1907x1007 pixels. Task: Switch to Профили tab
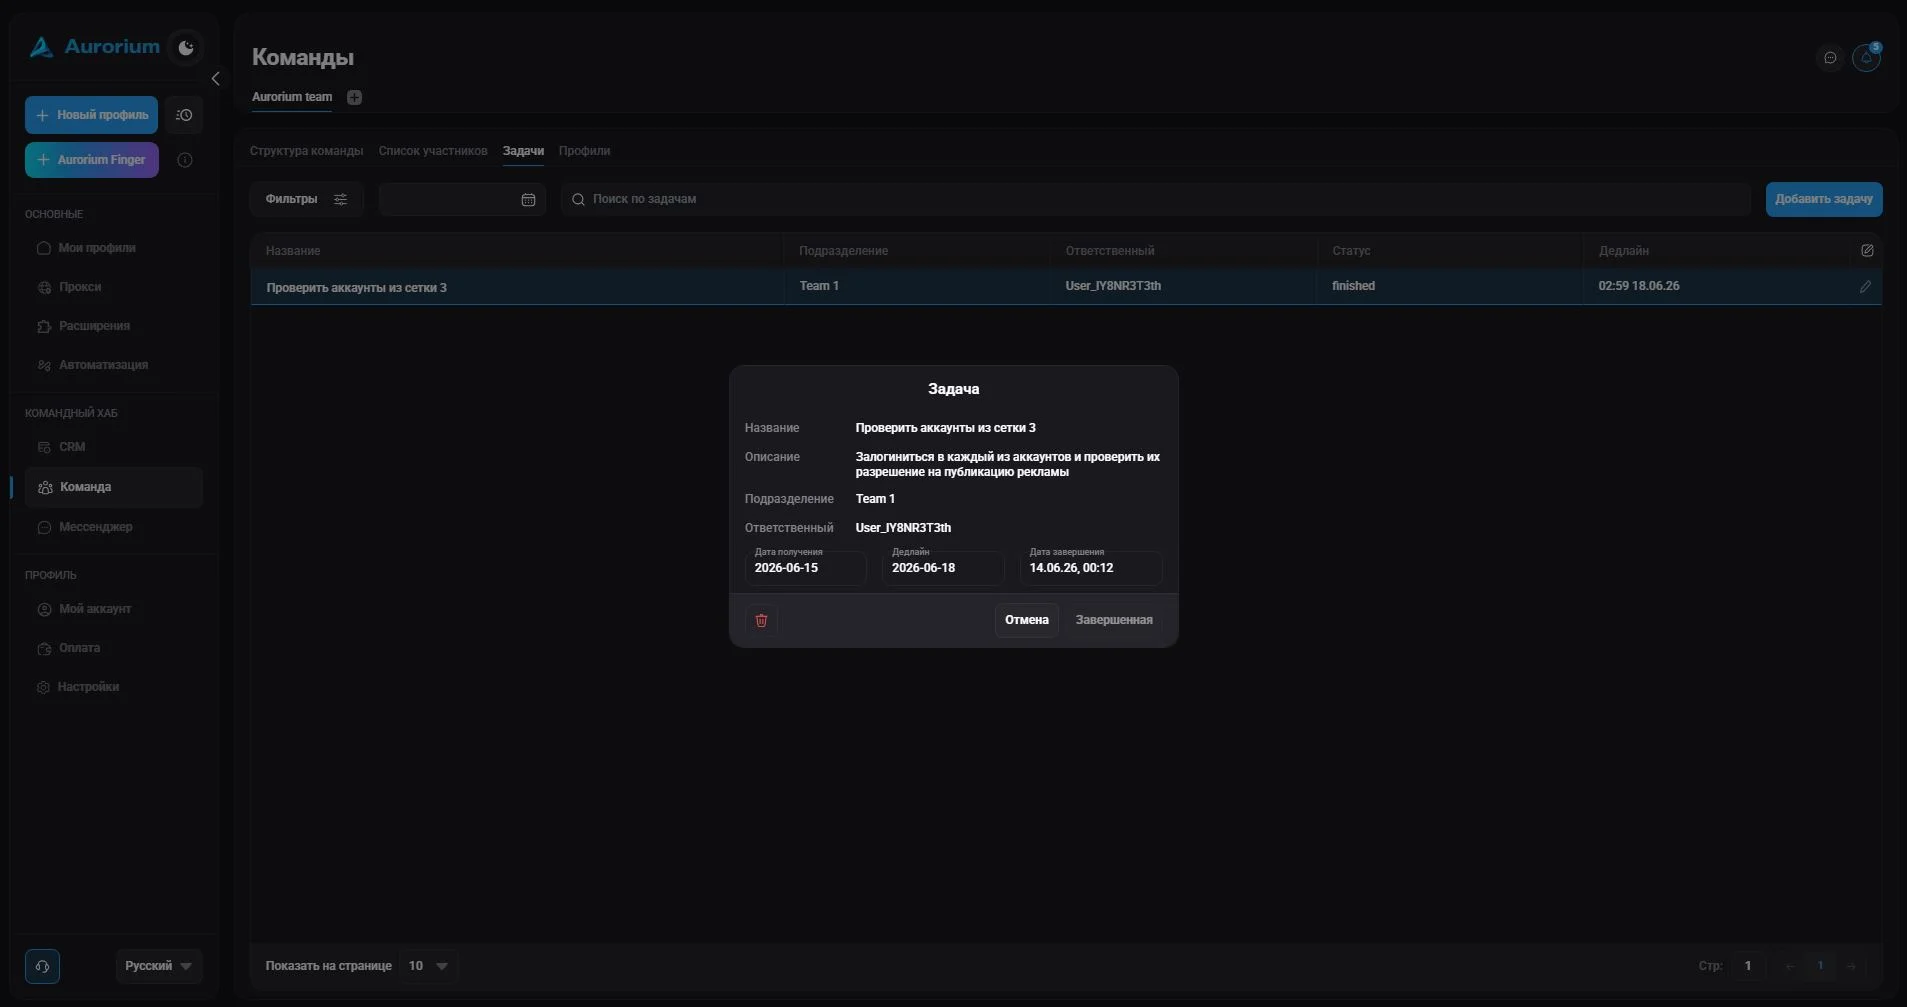(584, 151)
